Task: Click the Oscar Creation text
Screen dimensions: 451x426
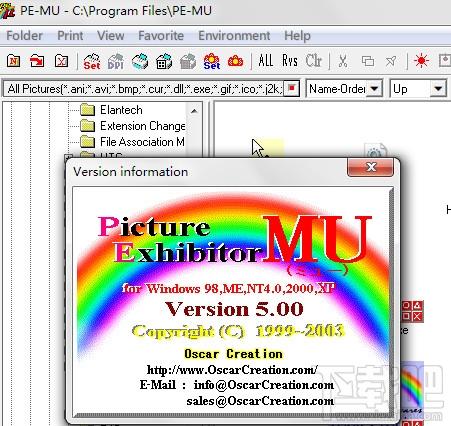Action: (x=233, y=354)
